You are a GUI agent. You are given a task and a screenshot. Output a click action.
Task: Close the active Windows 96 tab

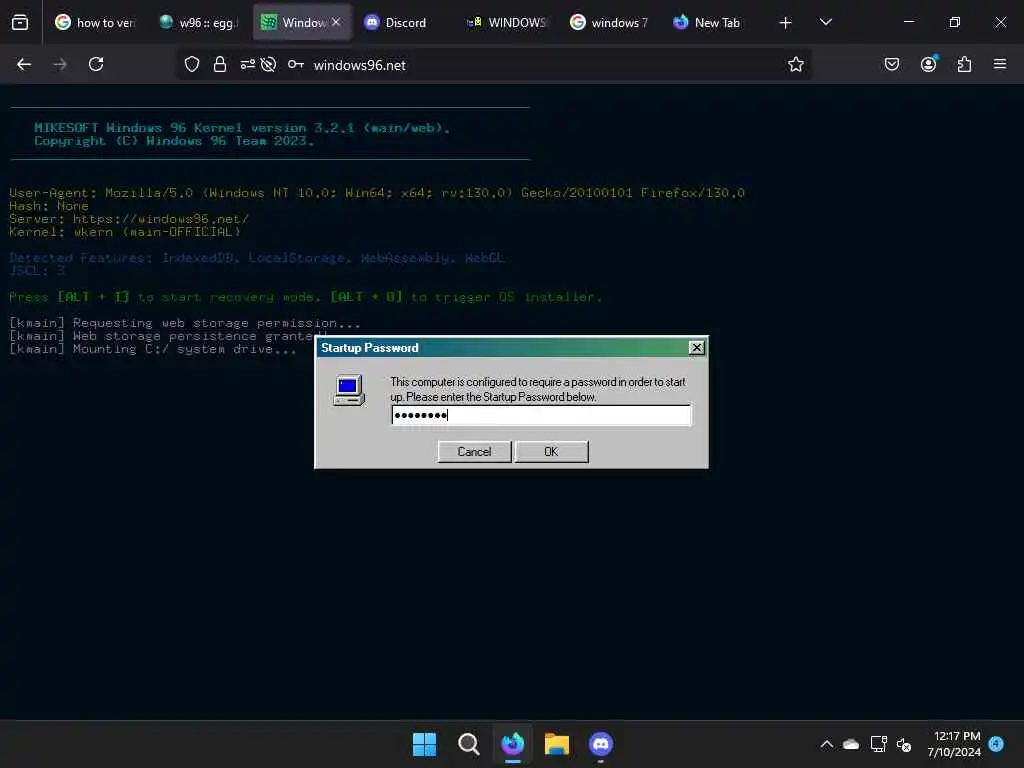[336, 22]
